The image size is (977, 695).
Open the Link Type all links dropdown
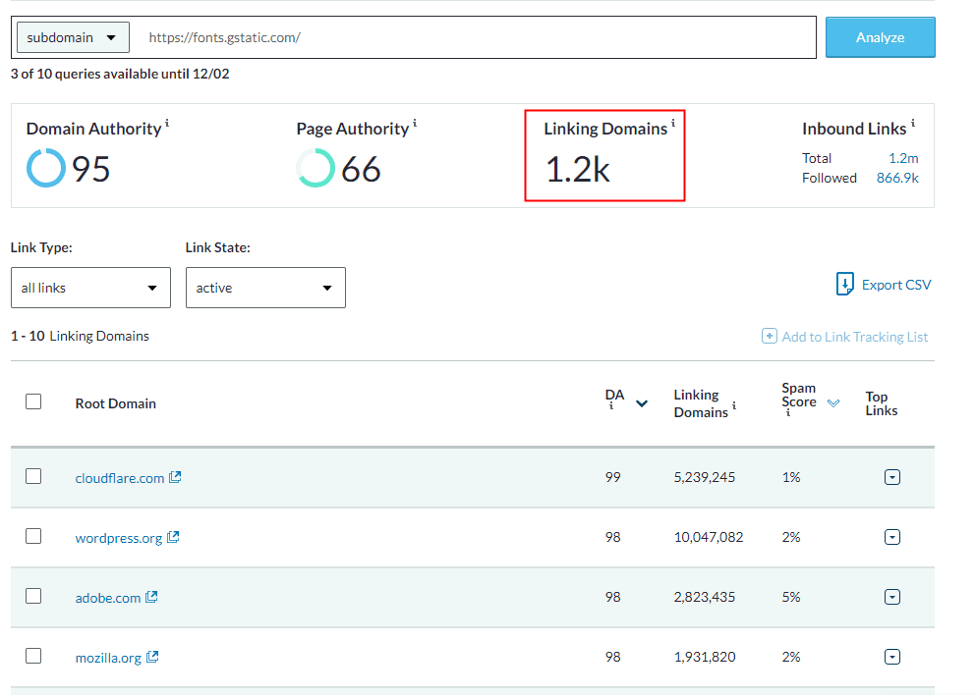coord(91,287)
